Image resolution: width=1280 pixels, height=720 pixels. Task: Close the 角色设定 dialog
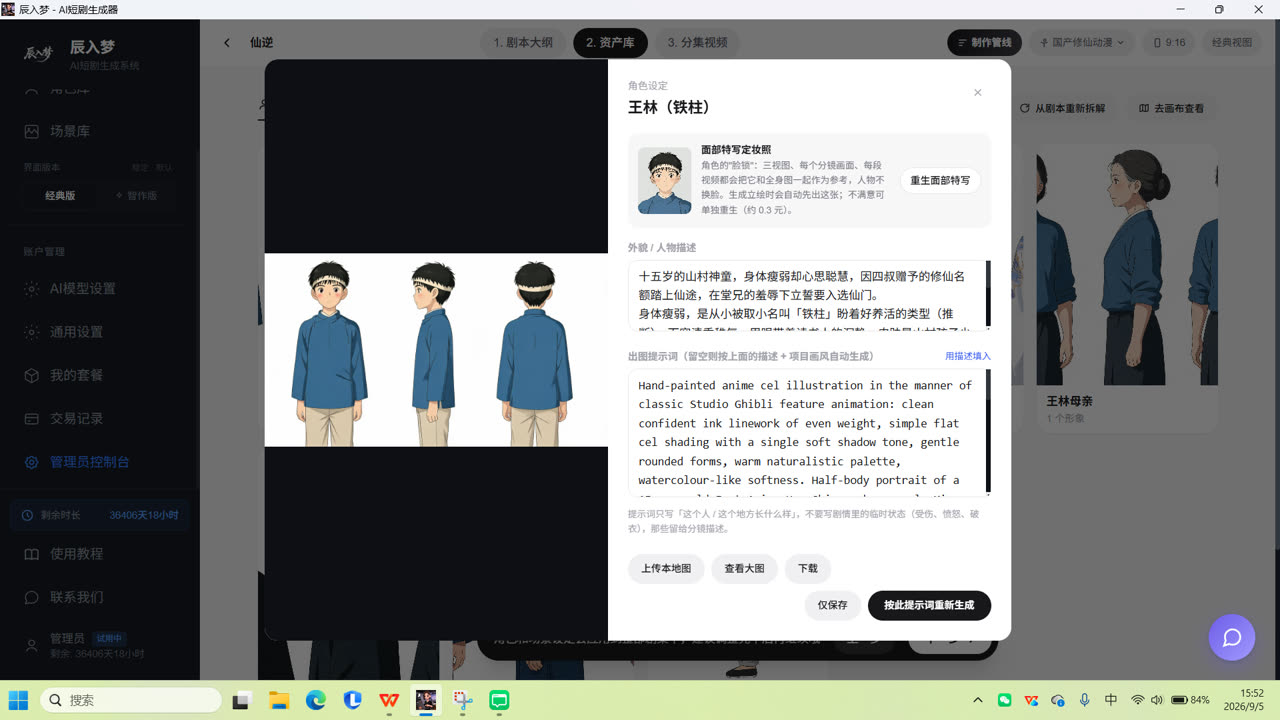click(x=977, y=93)
